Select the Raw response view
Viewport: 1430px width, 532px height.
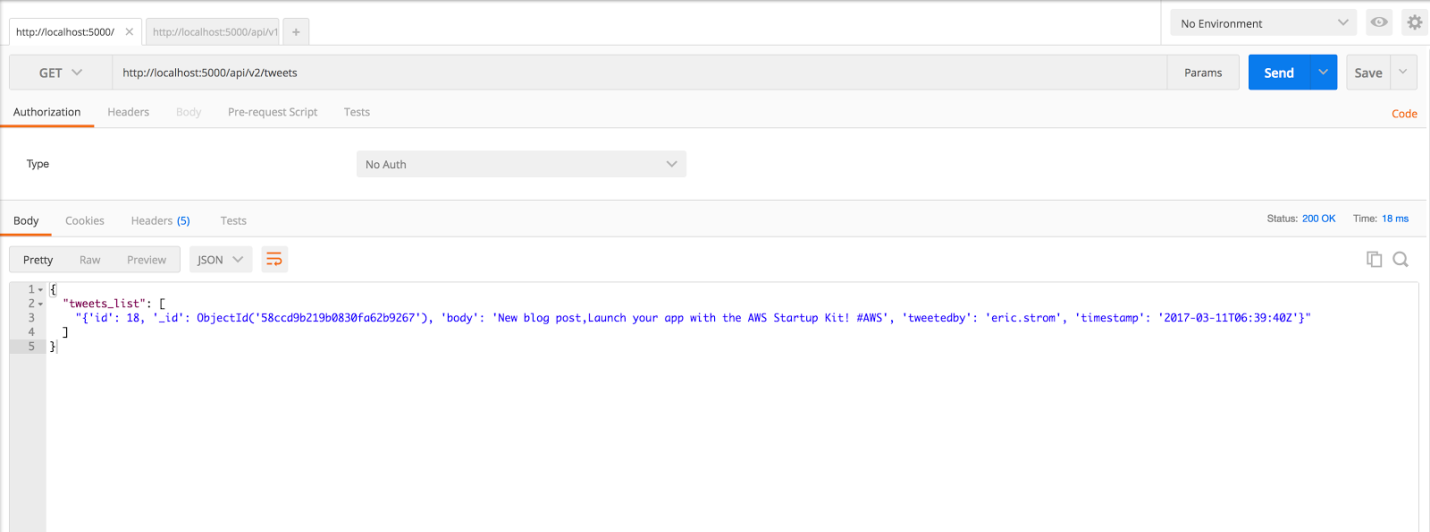(x=90, y=259)
